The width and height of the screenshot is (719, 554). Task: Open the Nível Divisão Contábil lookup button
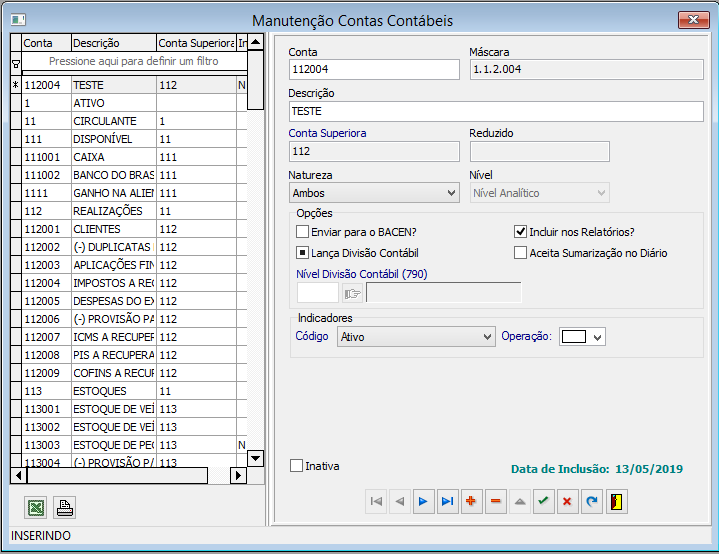pos(353,293)
